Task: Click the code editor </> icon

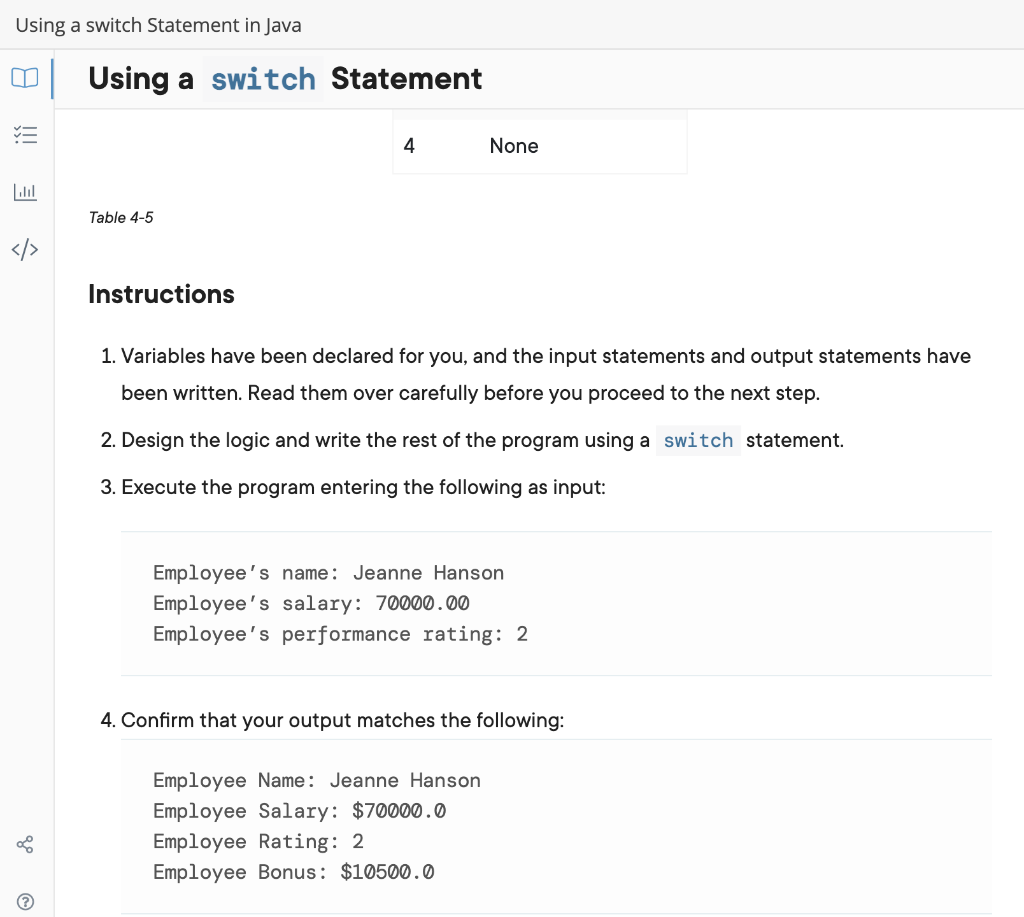Action: point(25,249)
